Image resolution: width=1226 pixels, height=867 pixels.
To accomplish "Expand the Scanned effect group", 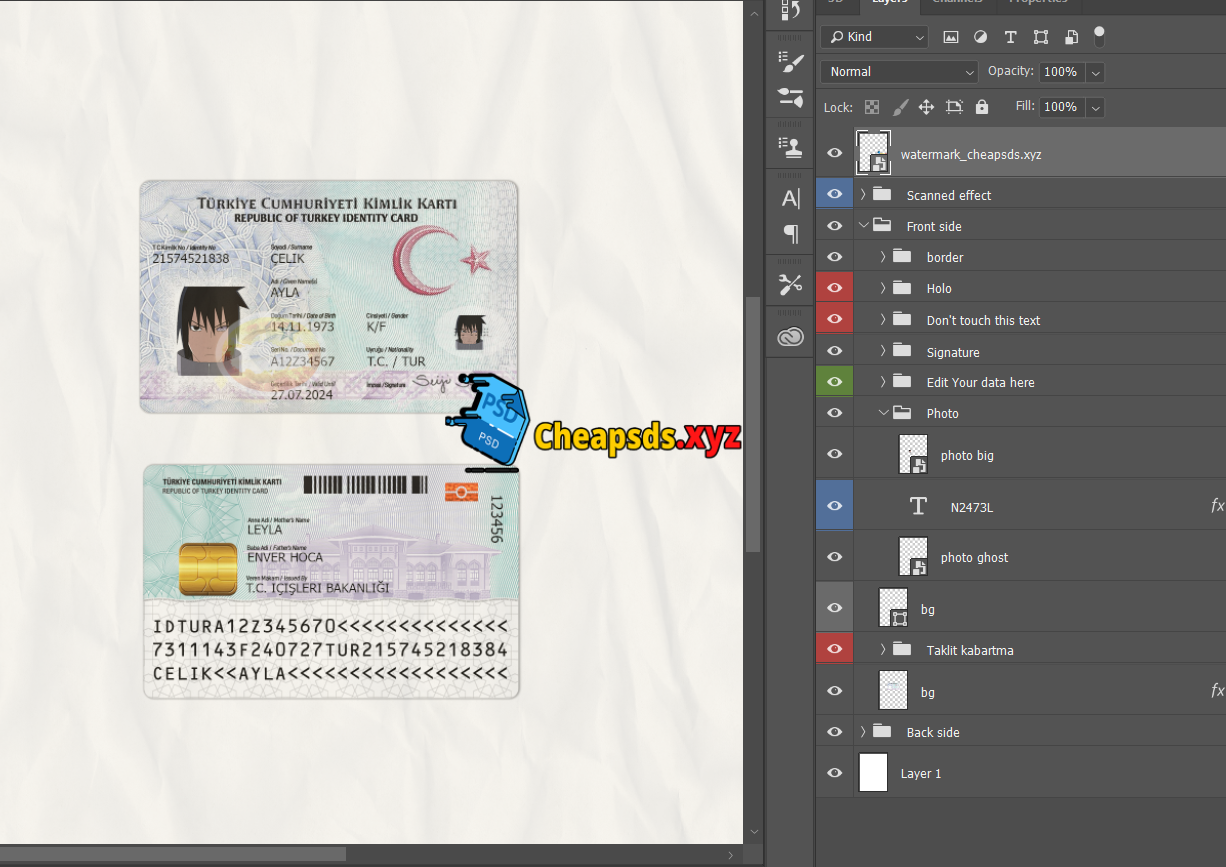I will pos(863,195).
